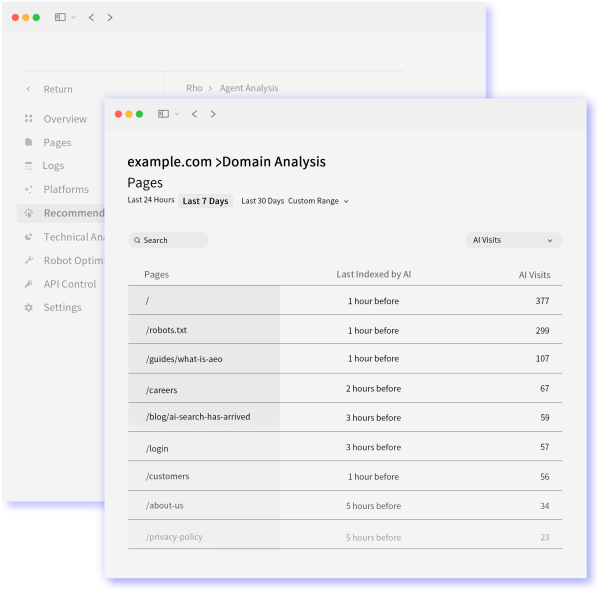Click the Logs icon in sidebar

(x=29, y=166)
